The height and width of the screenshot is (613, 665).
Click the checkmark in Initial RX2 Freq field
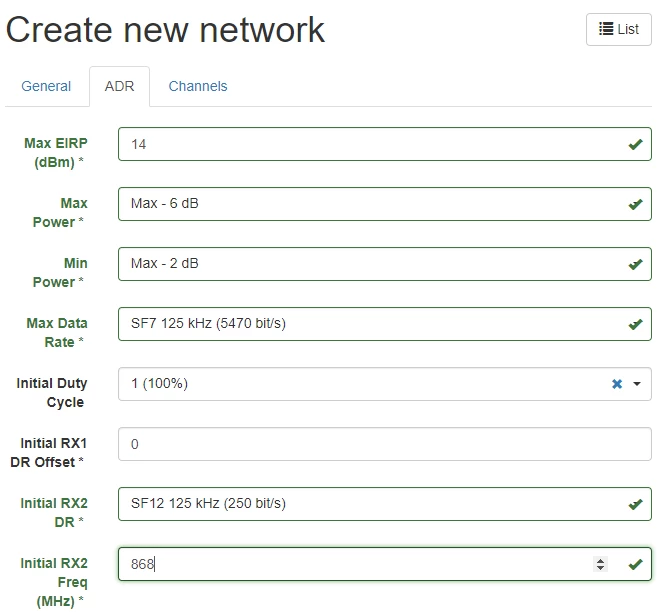[x=635, y=564]
